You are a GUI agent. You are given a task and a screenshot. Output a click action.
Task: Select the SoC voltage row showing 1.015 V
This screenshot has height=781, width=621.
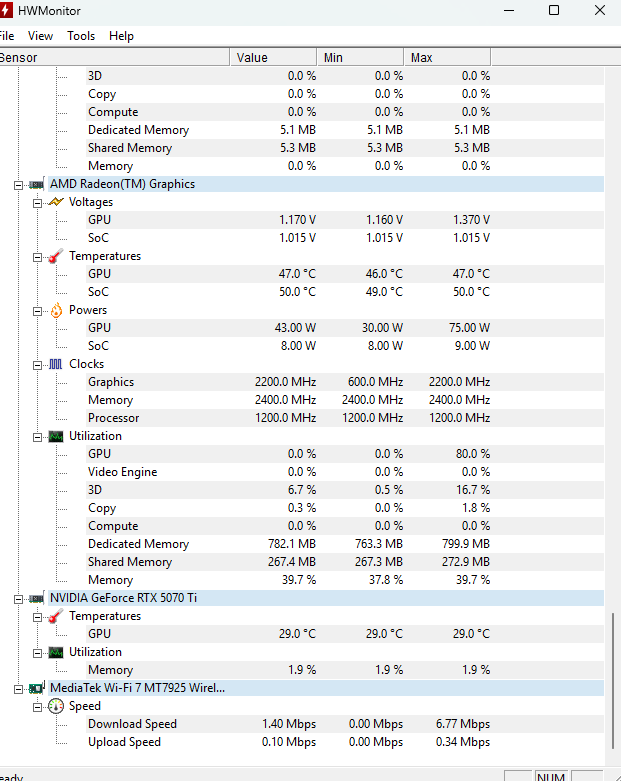345,238
